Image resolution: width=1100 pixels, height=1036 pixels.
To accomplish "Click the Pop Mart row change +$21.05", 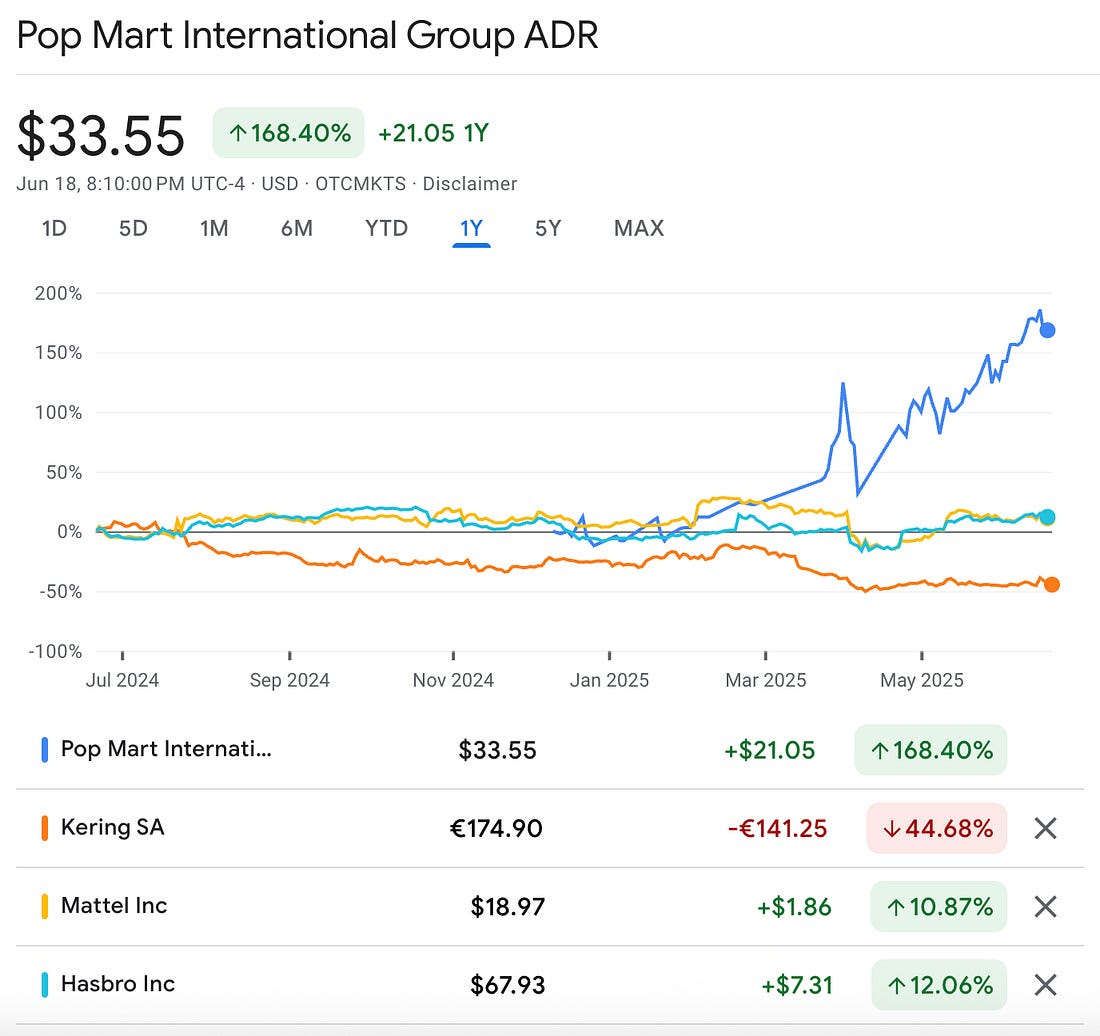I will (x=770, y=750).
